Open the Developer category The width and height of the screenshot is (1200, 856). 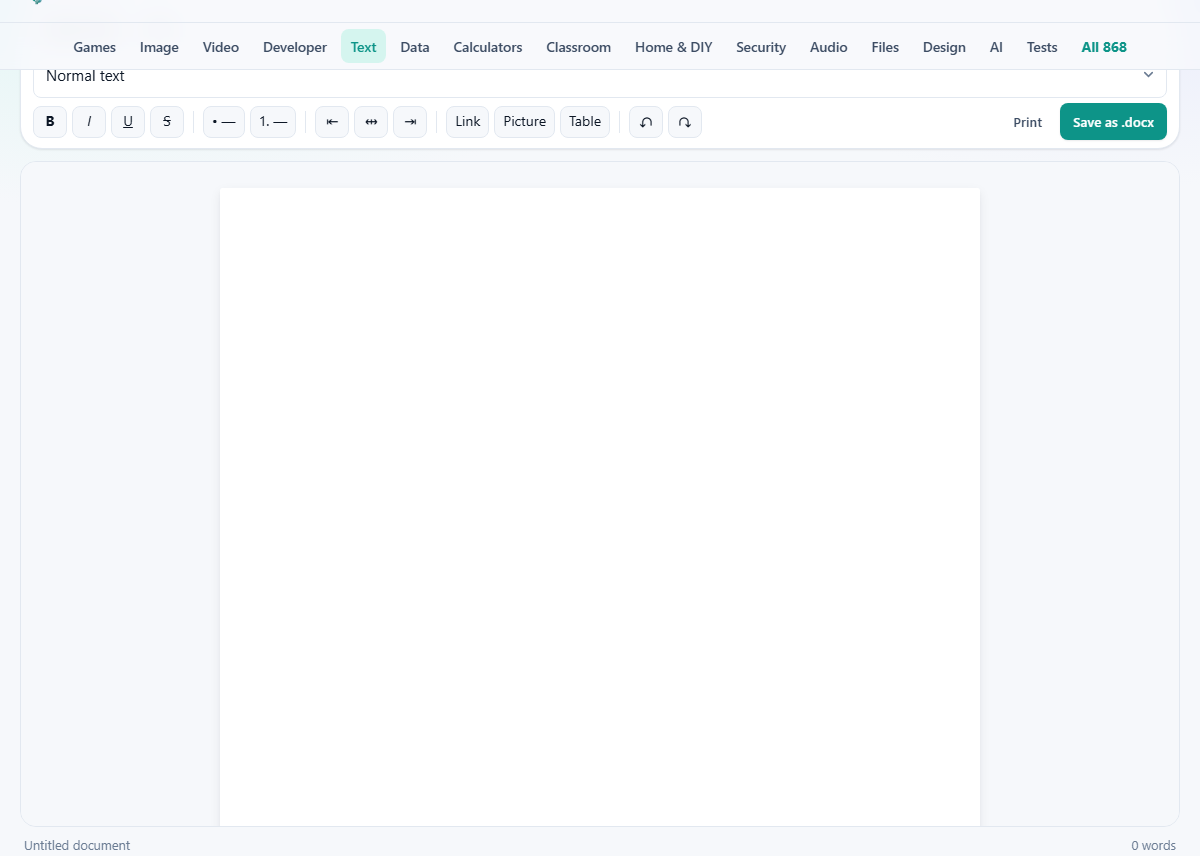click(295, 47)
